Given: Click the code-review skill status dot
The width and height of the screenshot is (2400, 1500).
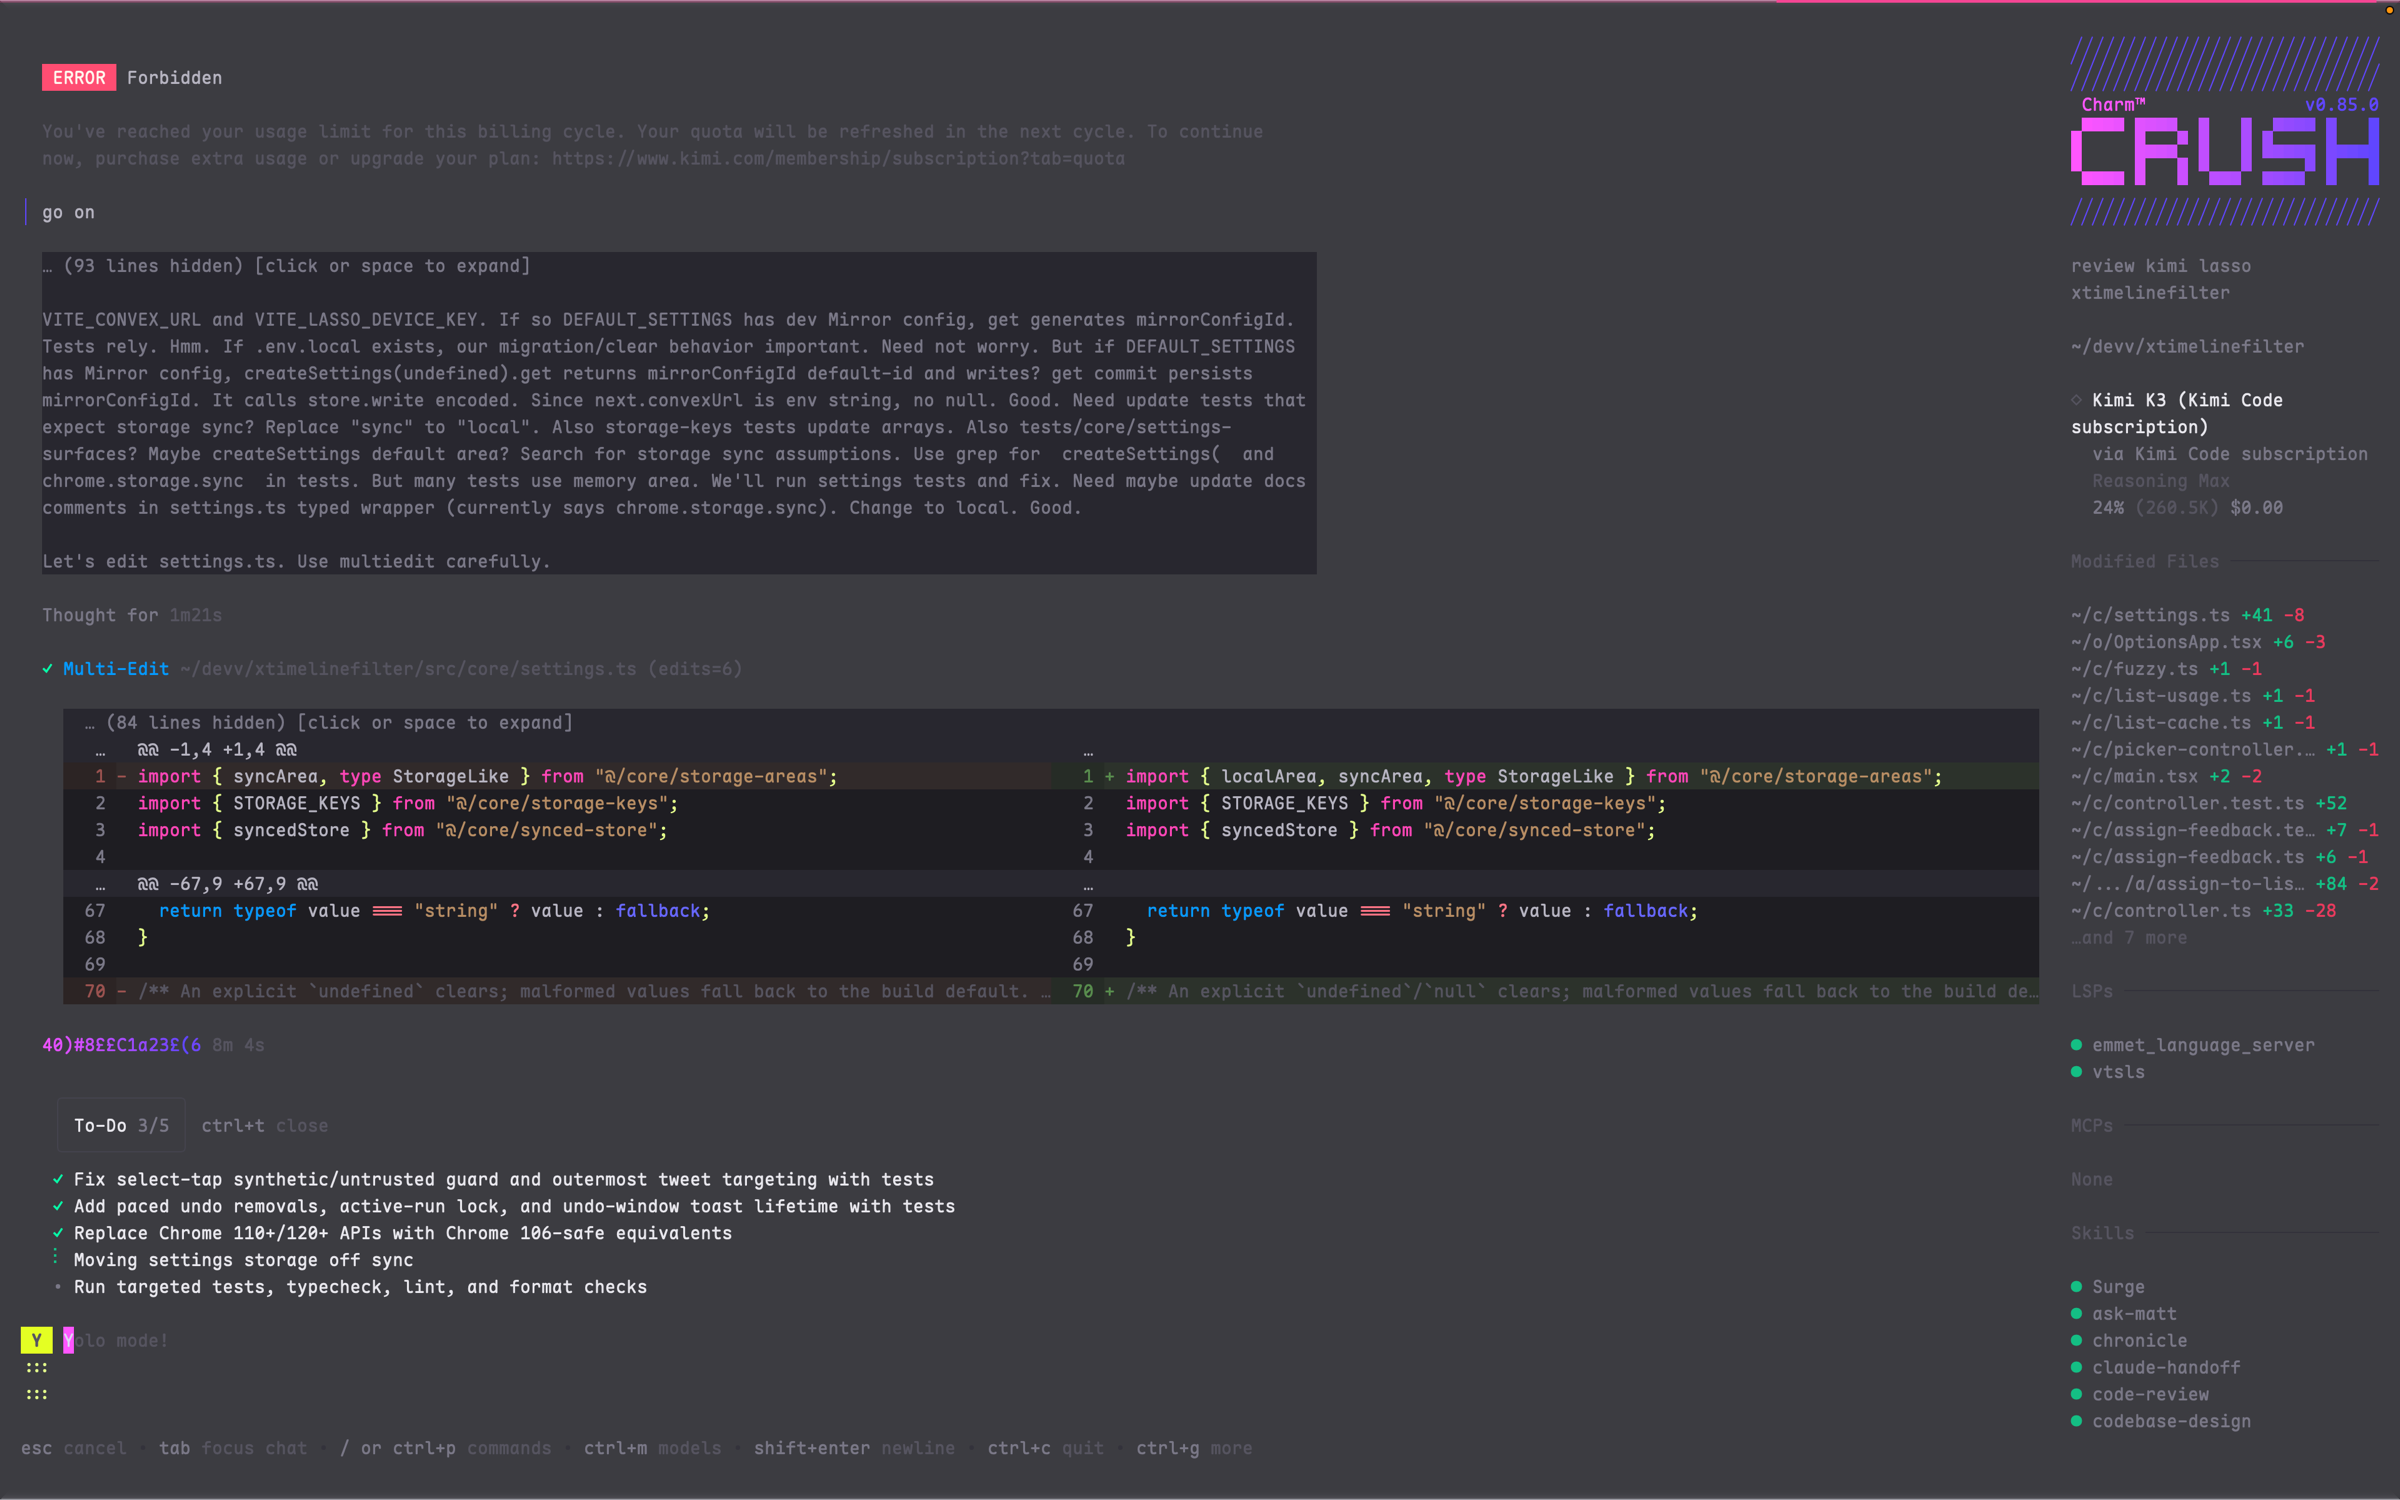Looking at the screenshot, I should click(x=2077, y=1395).
